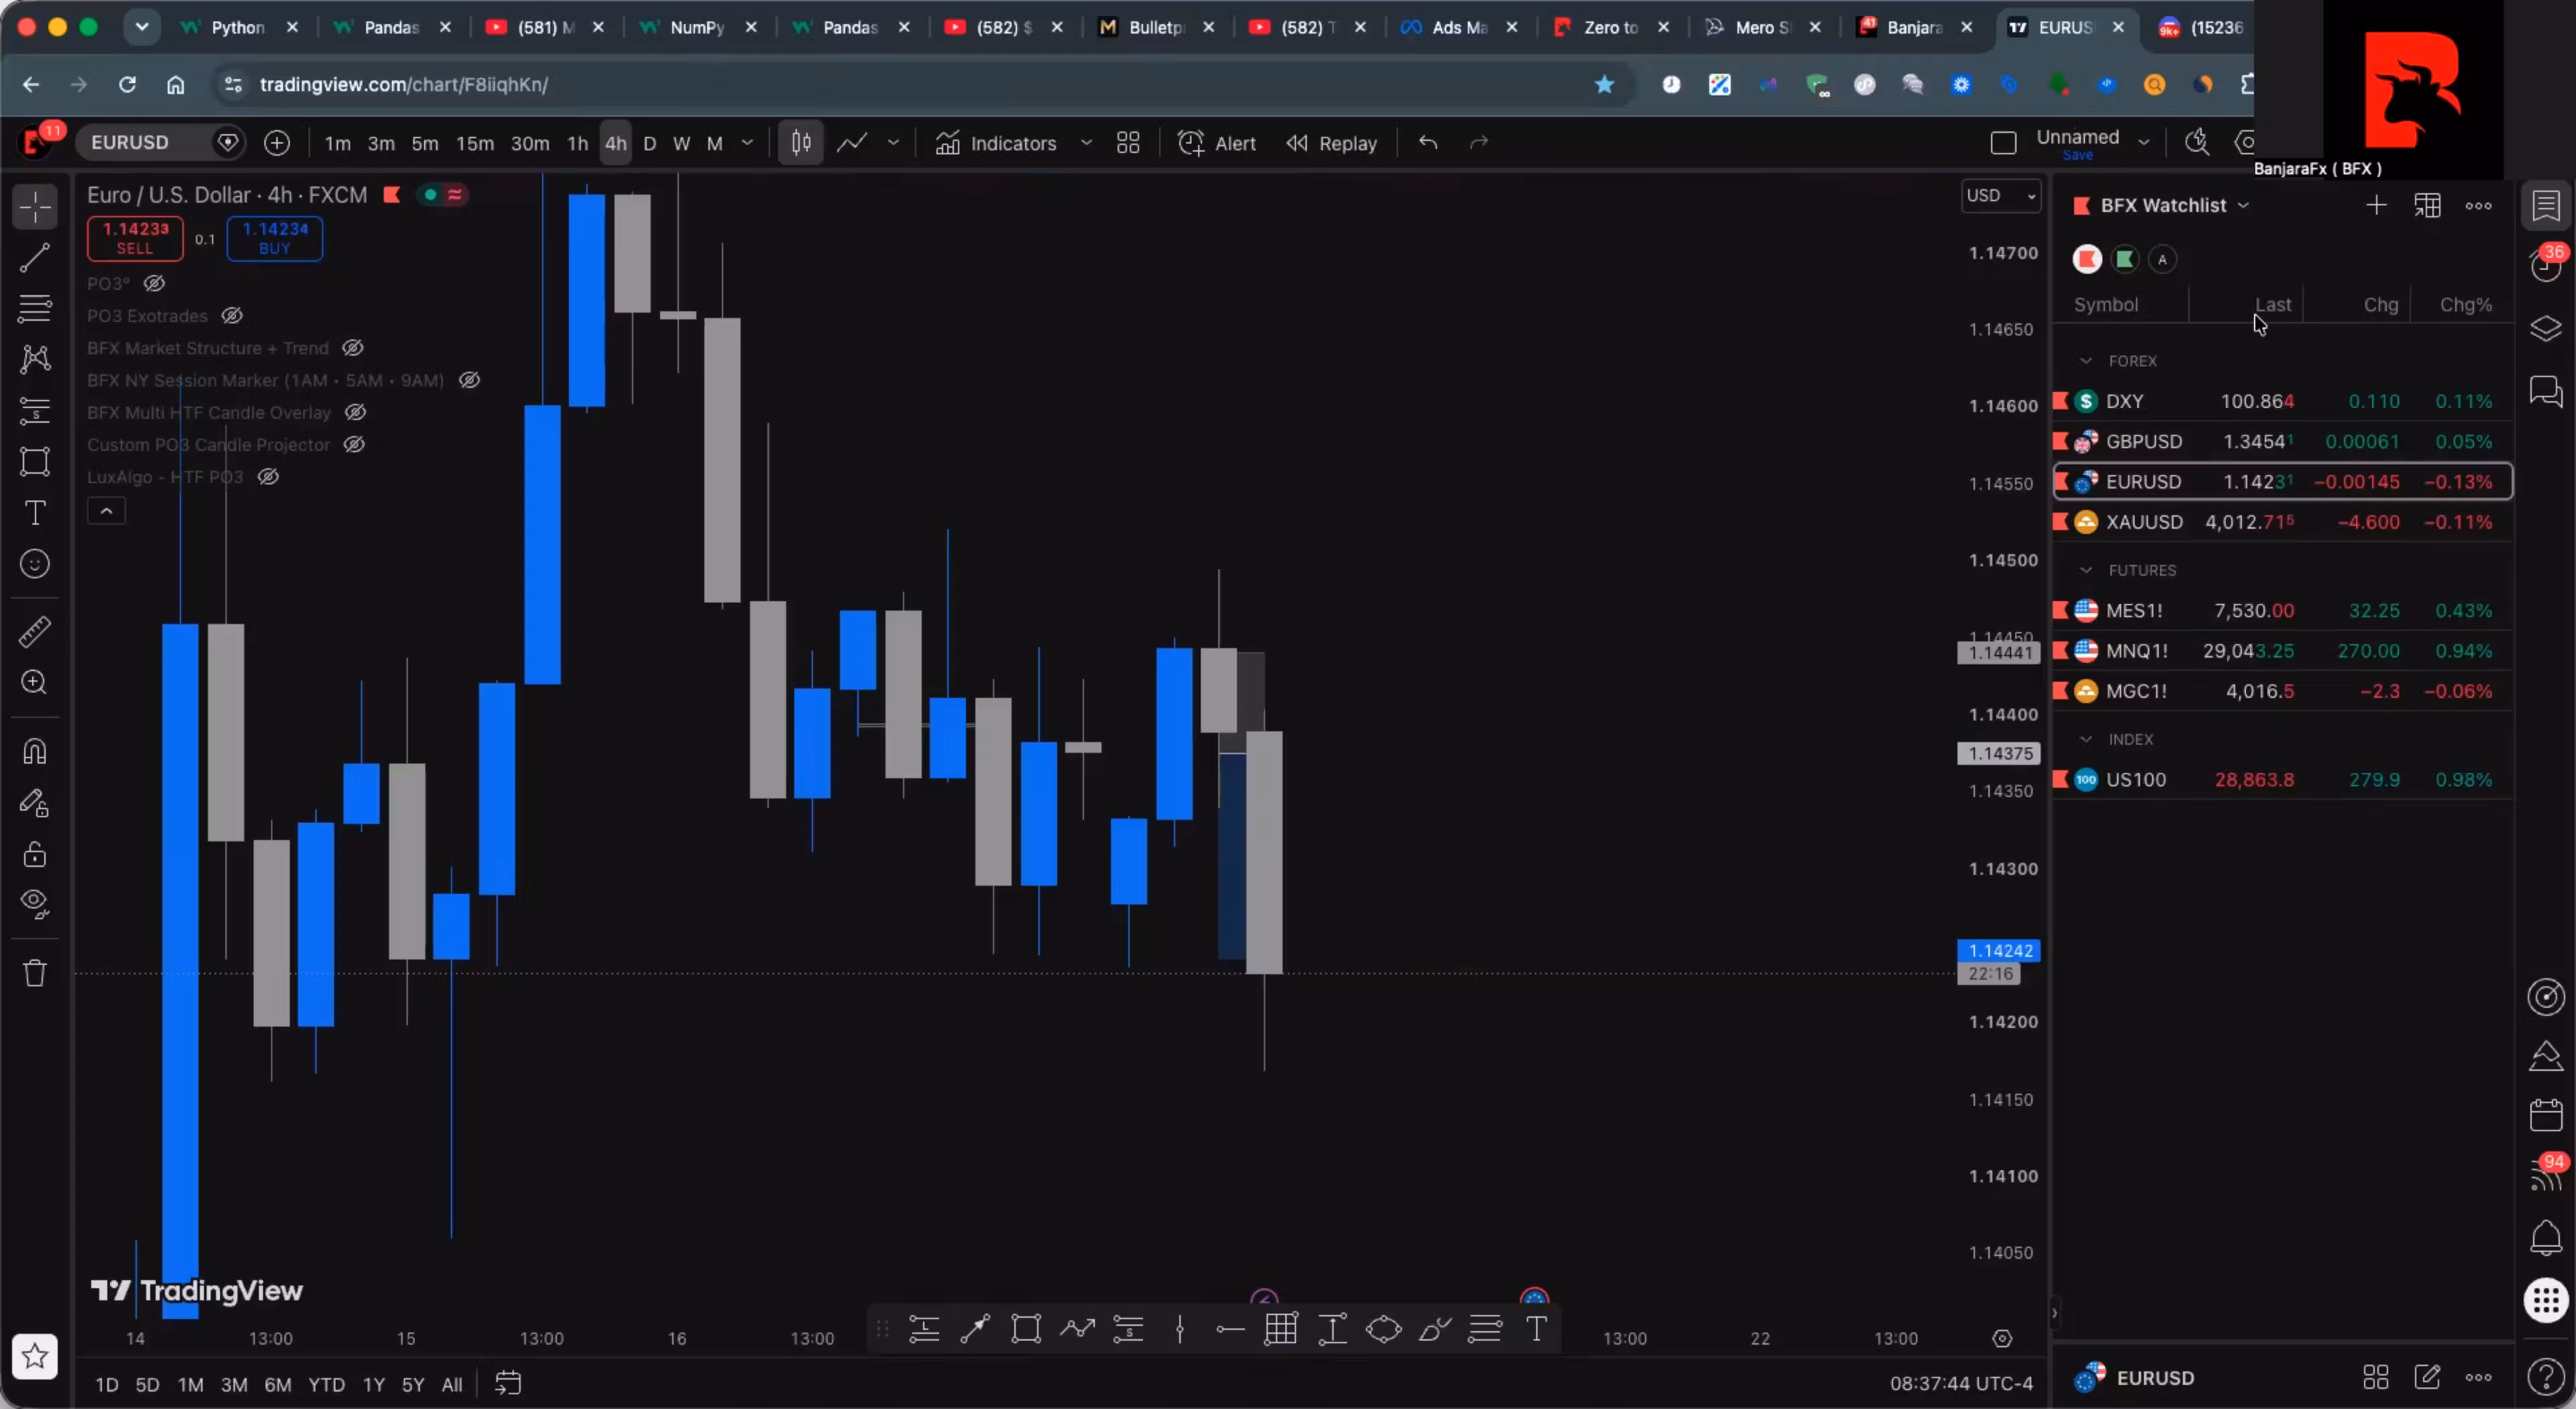Select the ruler measure tool

point(35,631)
